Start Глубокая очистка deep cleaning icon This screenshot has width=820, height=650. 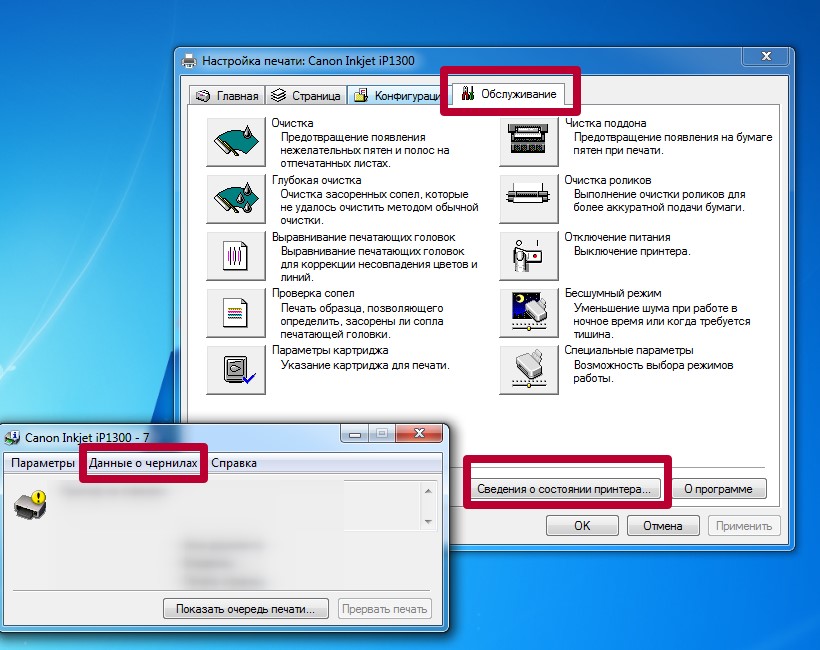[234, 198]
